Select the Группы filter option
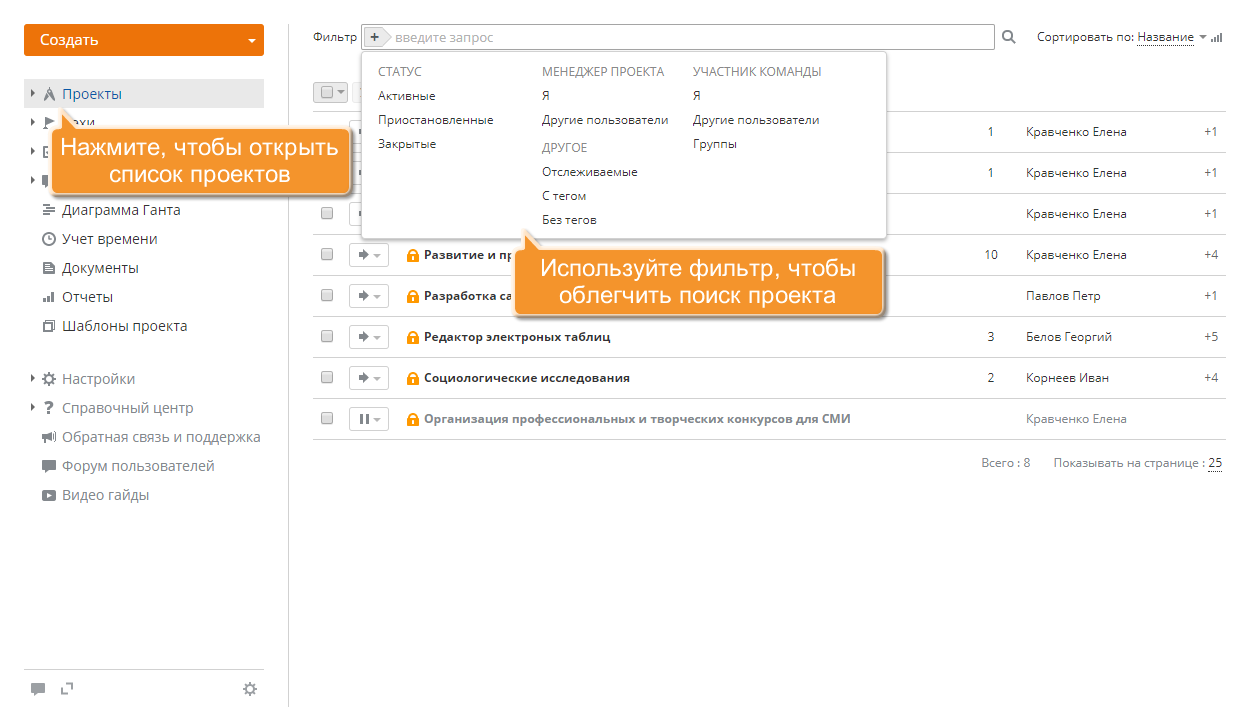Viewport: 1240px width, 708px height. tap(715, 144)
